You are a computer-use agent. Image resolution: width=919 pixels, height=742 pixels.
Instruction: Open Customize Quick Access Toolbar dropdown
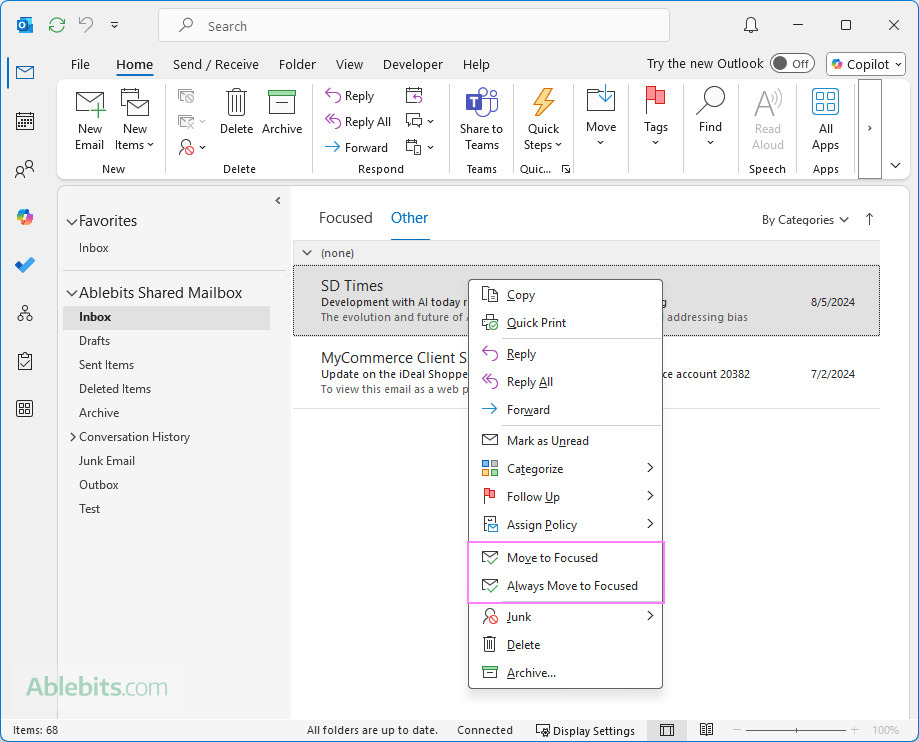click(x=114, y=25)
